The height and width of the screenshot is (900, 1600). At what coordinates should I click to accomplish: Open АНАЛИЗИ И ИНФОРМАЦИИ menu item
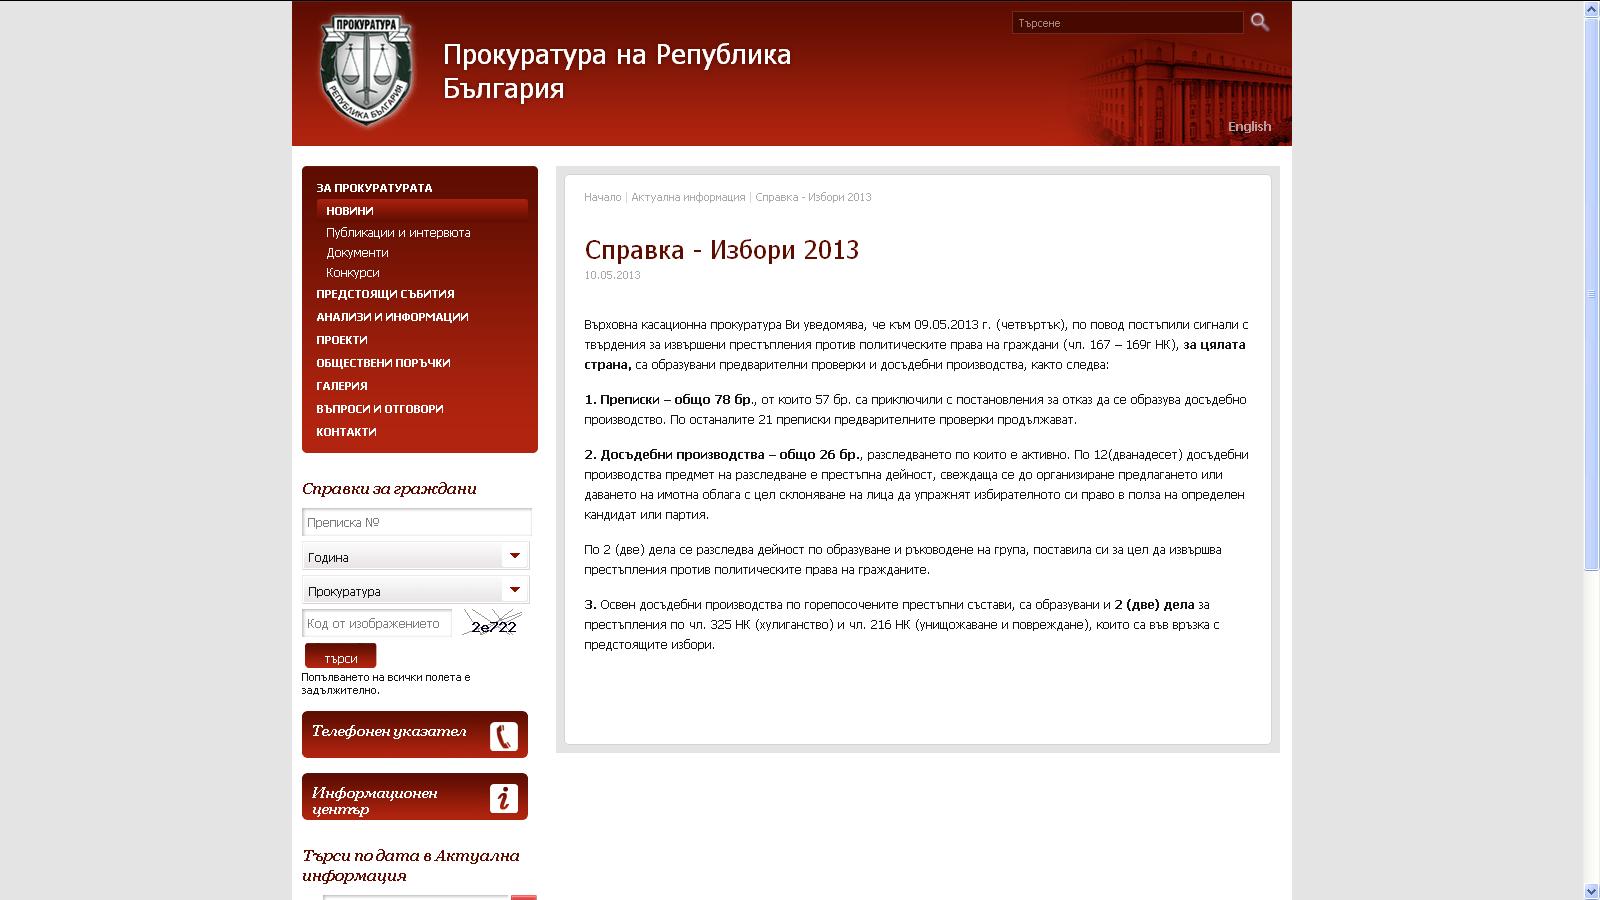tap(392, 317)
